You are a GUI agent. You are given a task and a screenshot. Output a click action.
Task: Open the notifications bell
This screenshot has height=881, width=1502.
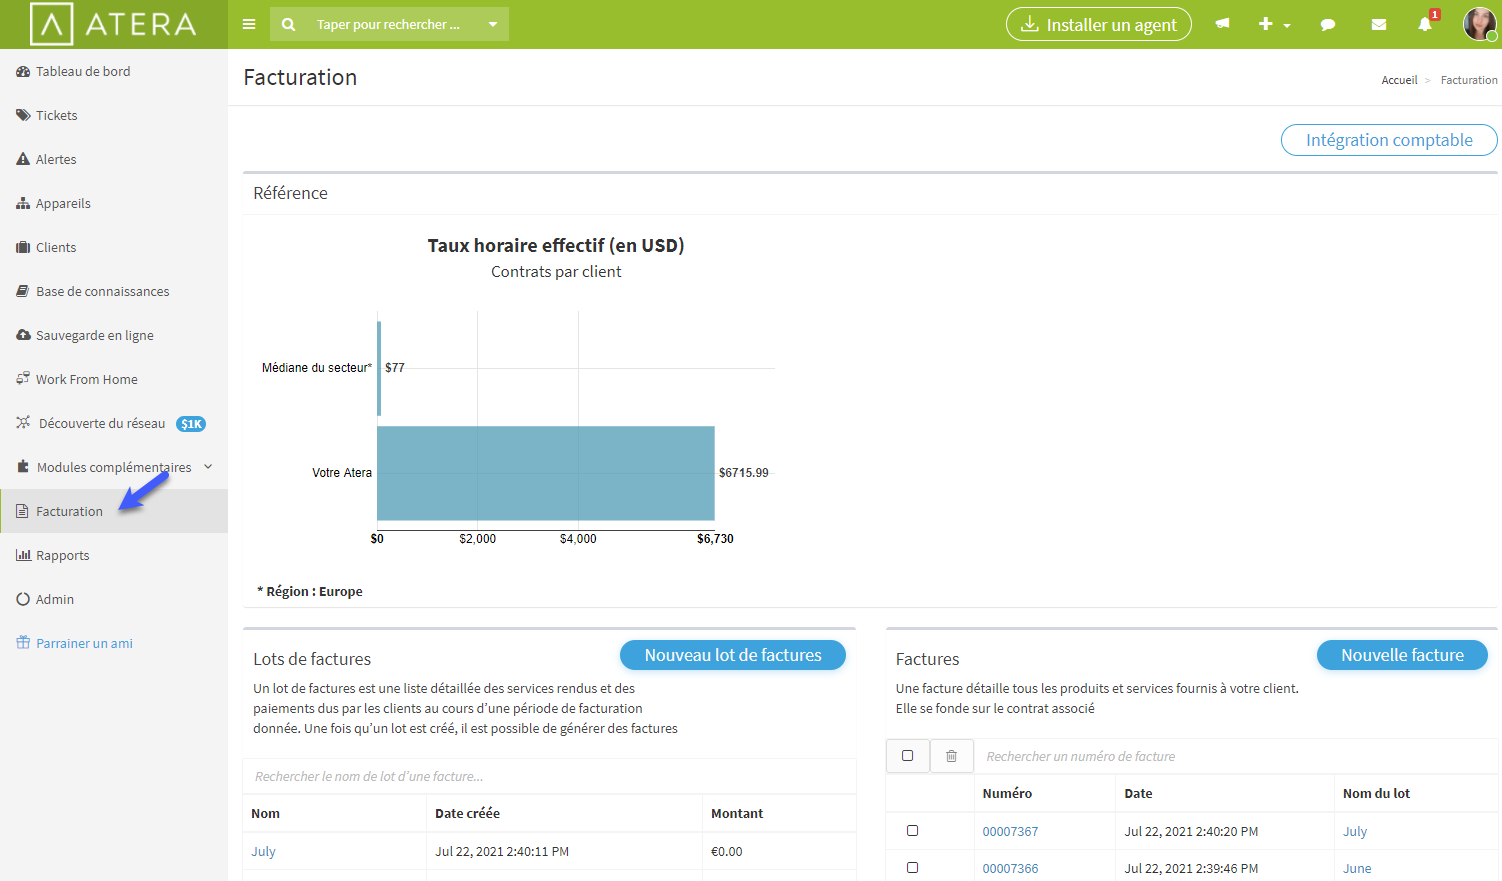pyautogui.click(x=1425, y=24)
